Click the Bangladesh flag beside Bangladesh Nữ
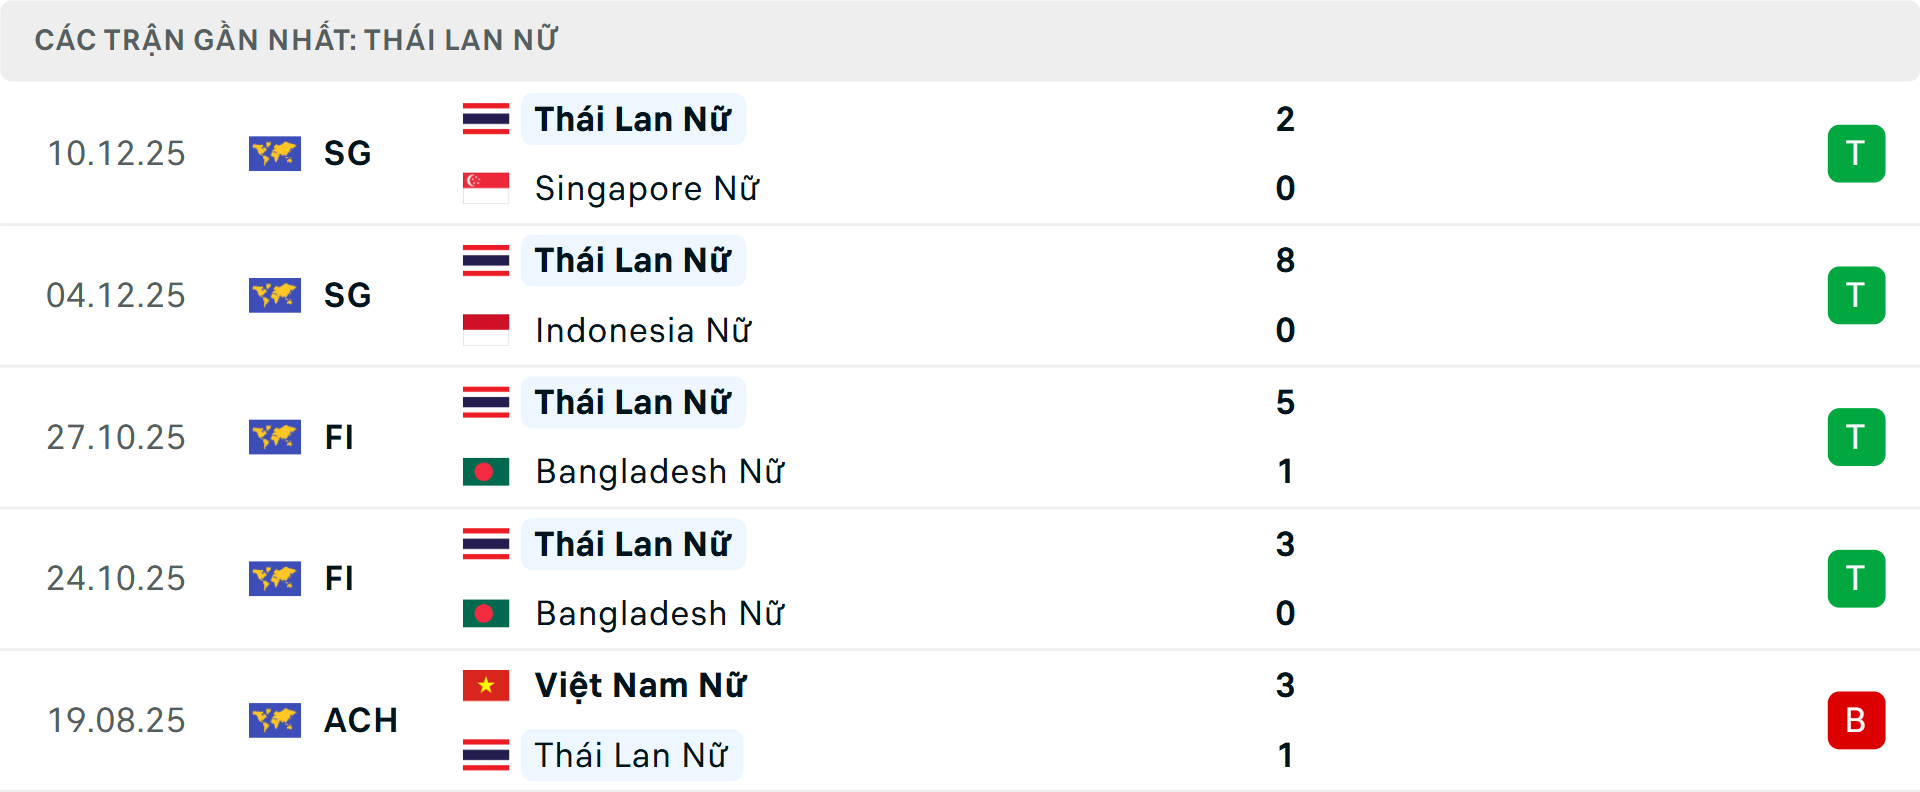Screen dimensions: 1920x792 click(487, 472)
